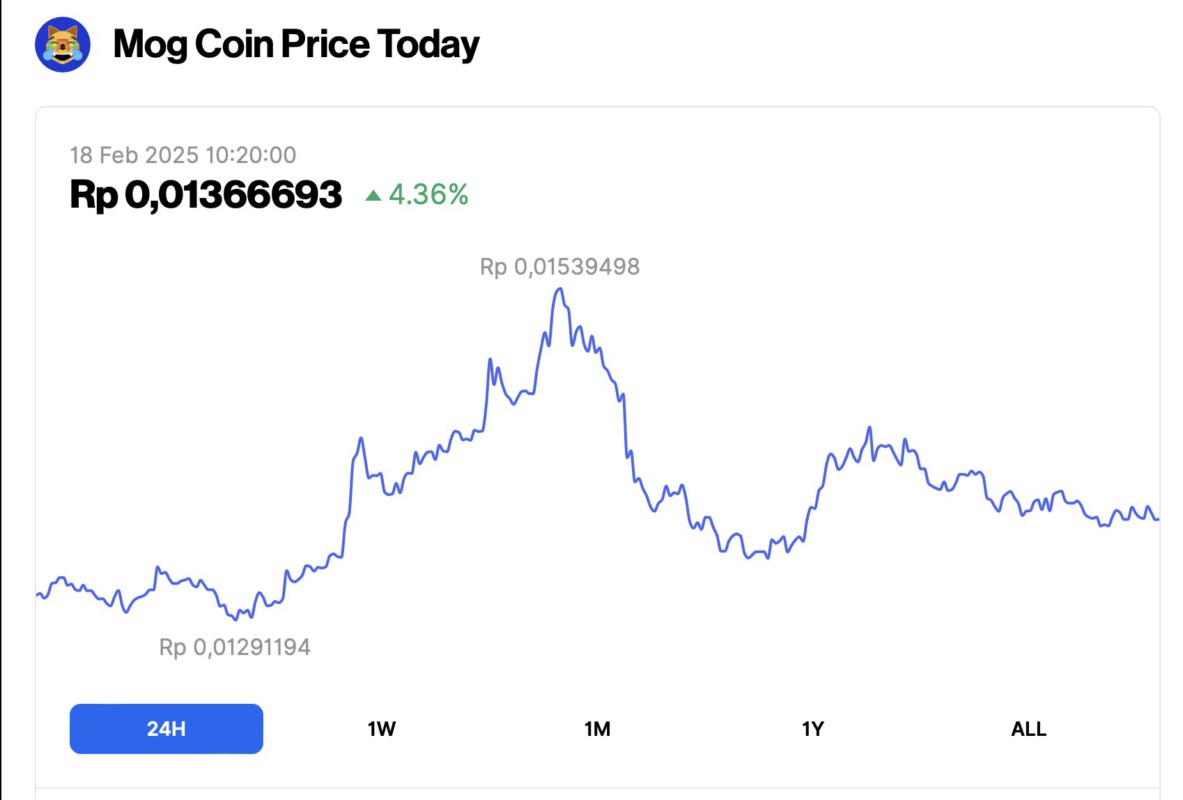Viewport: 1183px width, 800px height.
Task: Click the highest peak of the chart line
Action: (560, 290)
